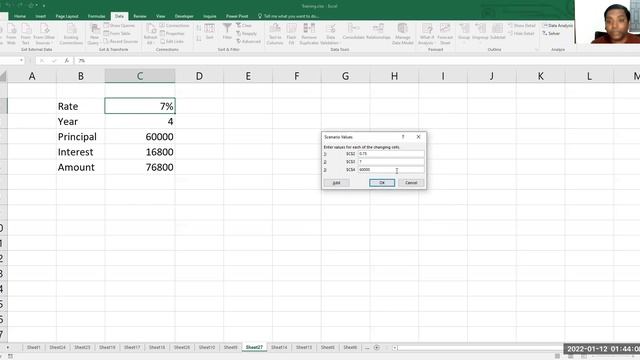The height and width of the screenshot is (360, 640).
Task: Click the Subtotal icon
Action: [497, 31]
